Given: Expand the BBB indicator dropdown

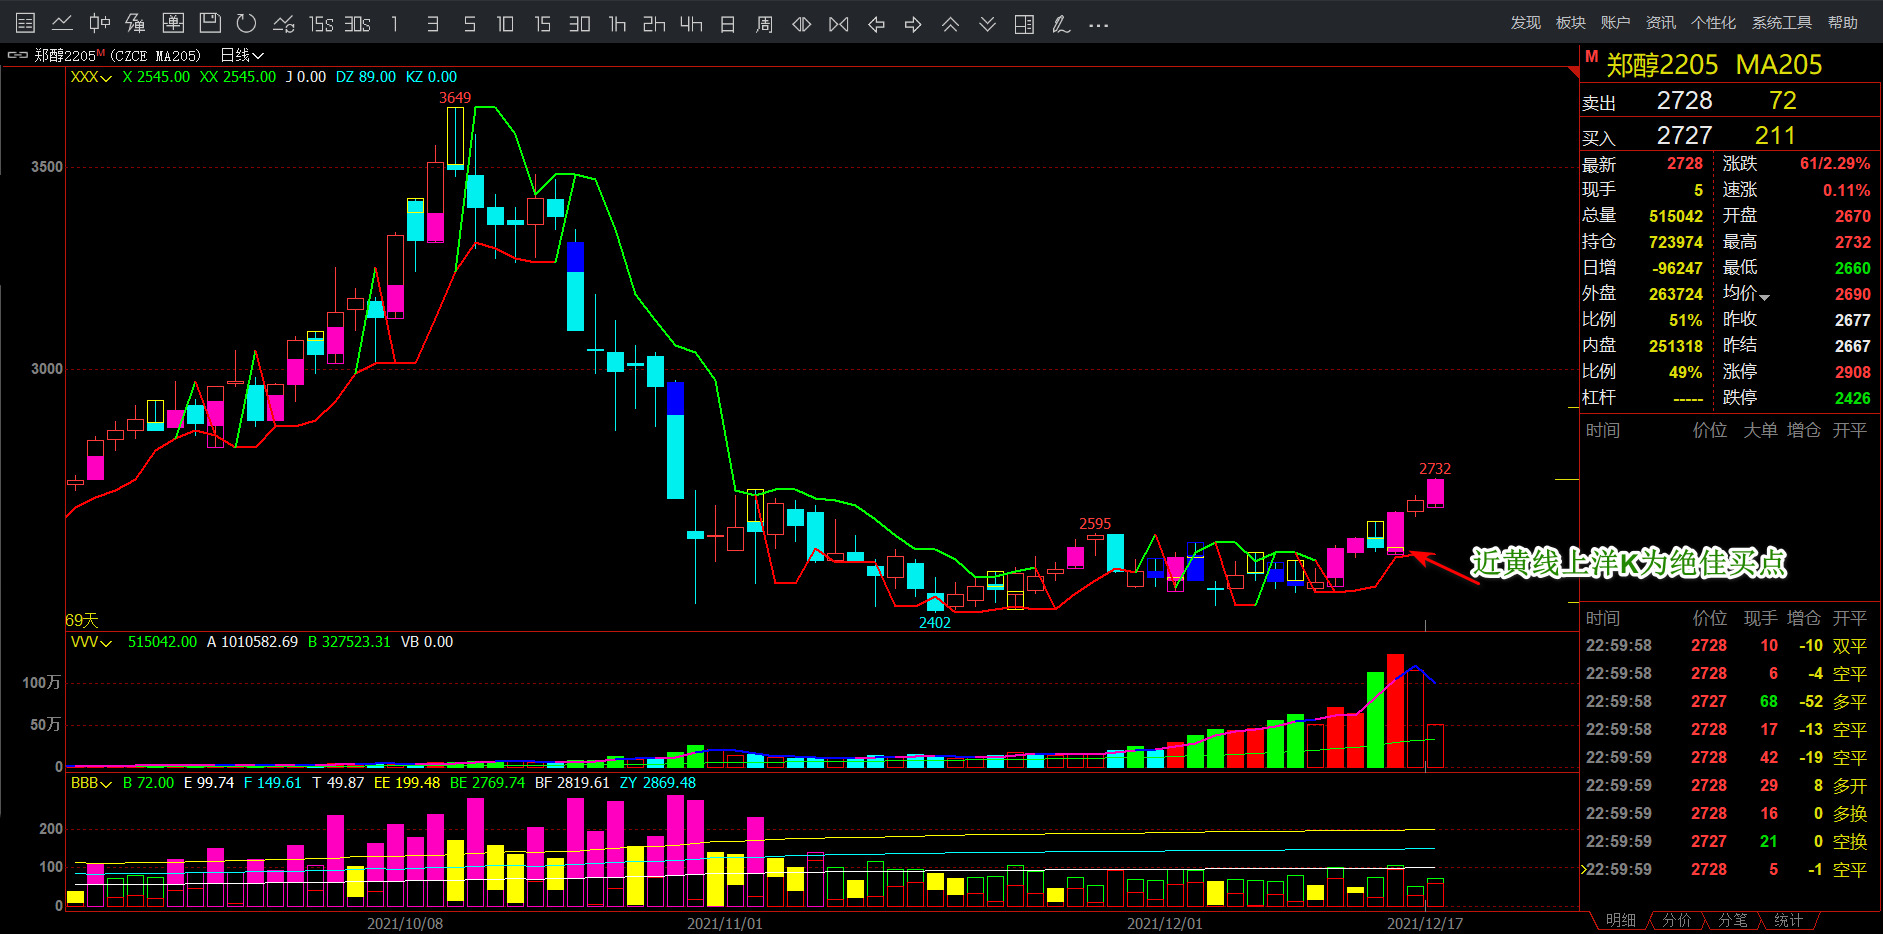Looking at the screenshot, I should (91, 783).
